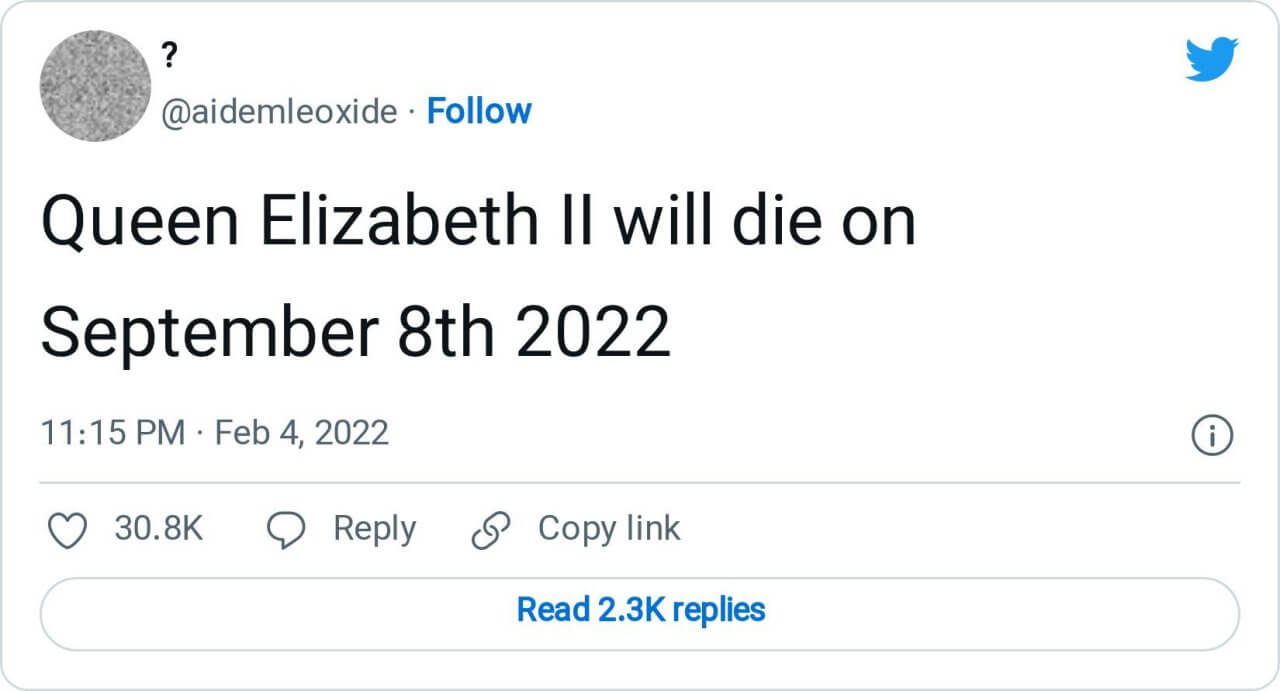Click the 11:15 PM time text
Image resolution: width=1280 pixels, height=691 pixels.
(113, 433)
